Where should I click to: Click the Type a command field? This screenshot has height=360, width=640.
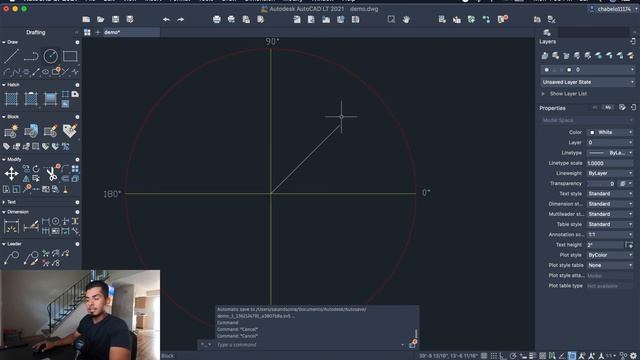[308, 345]
